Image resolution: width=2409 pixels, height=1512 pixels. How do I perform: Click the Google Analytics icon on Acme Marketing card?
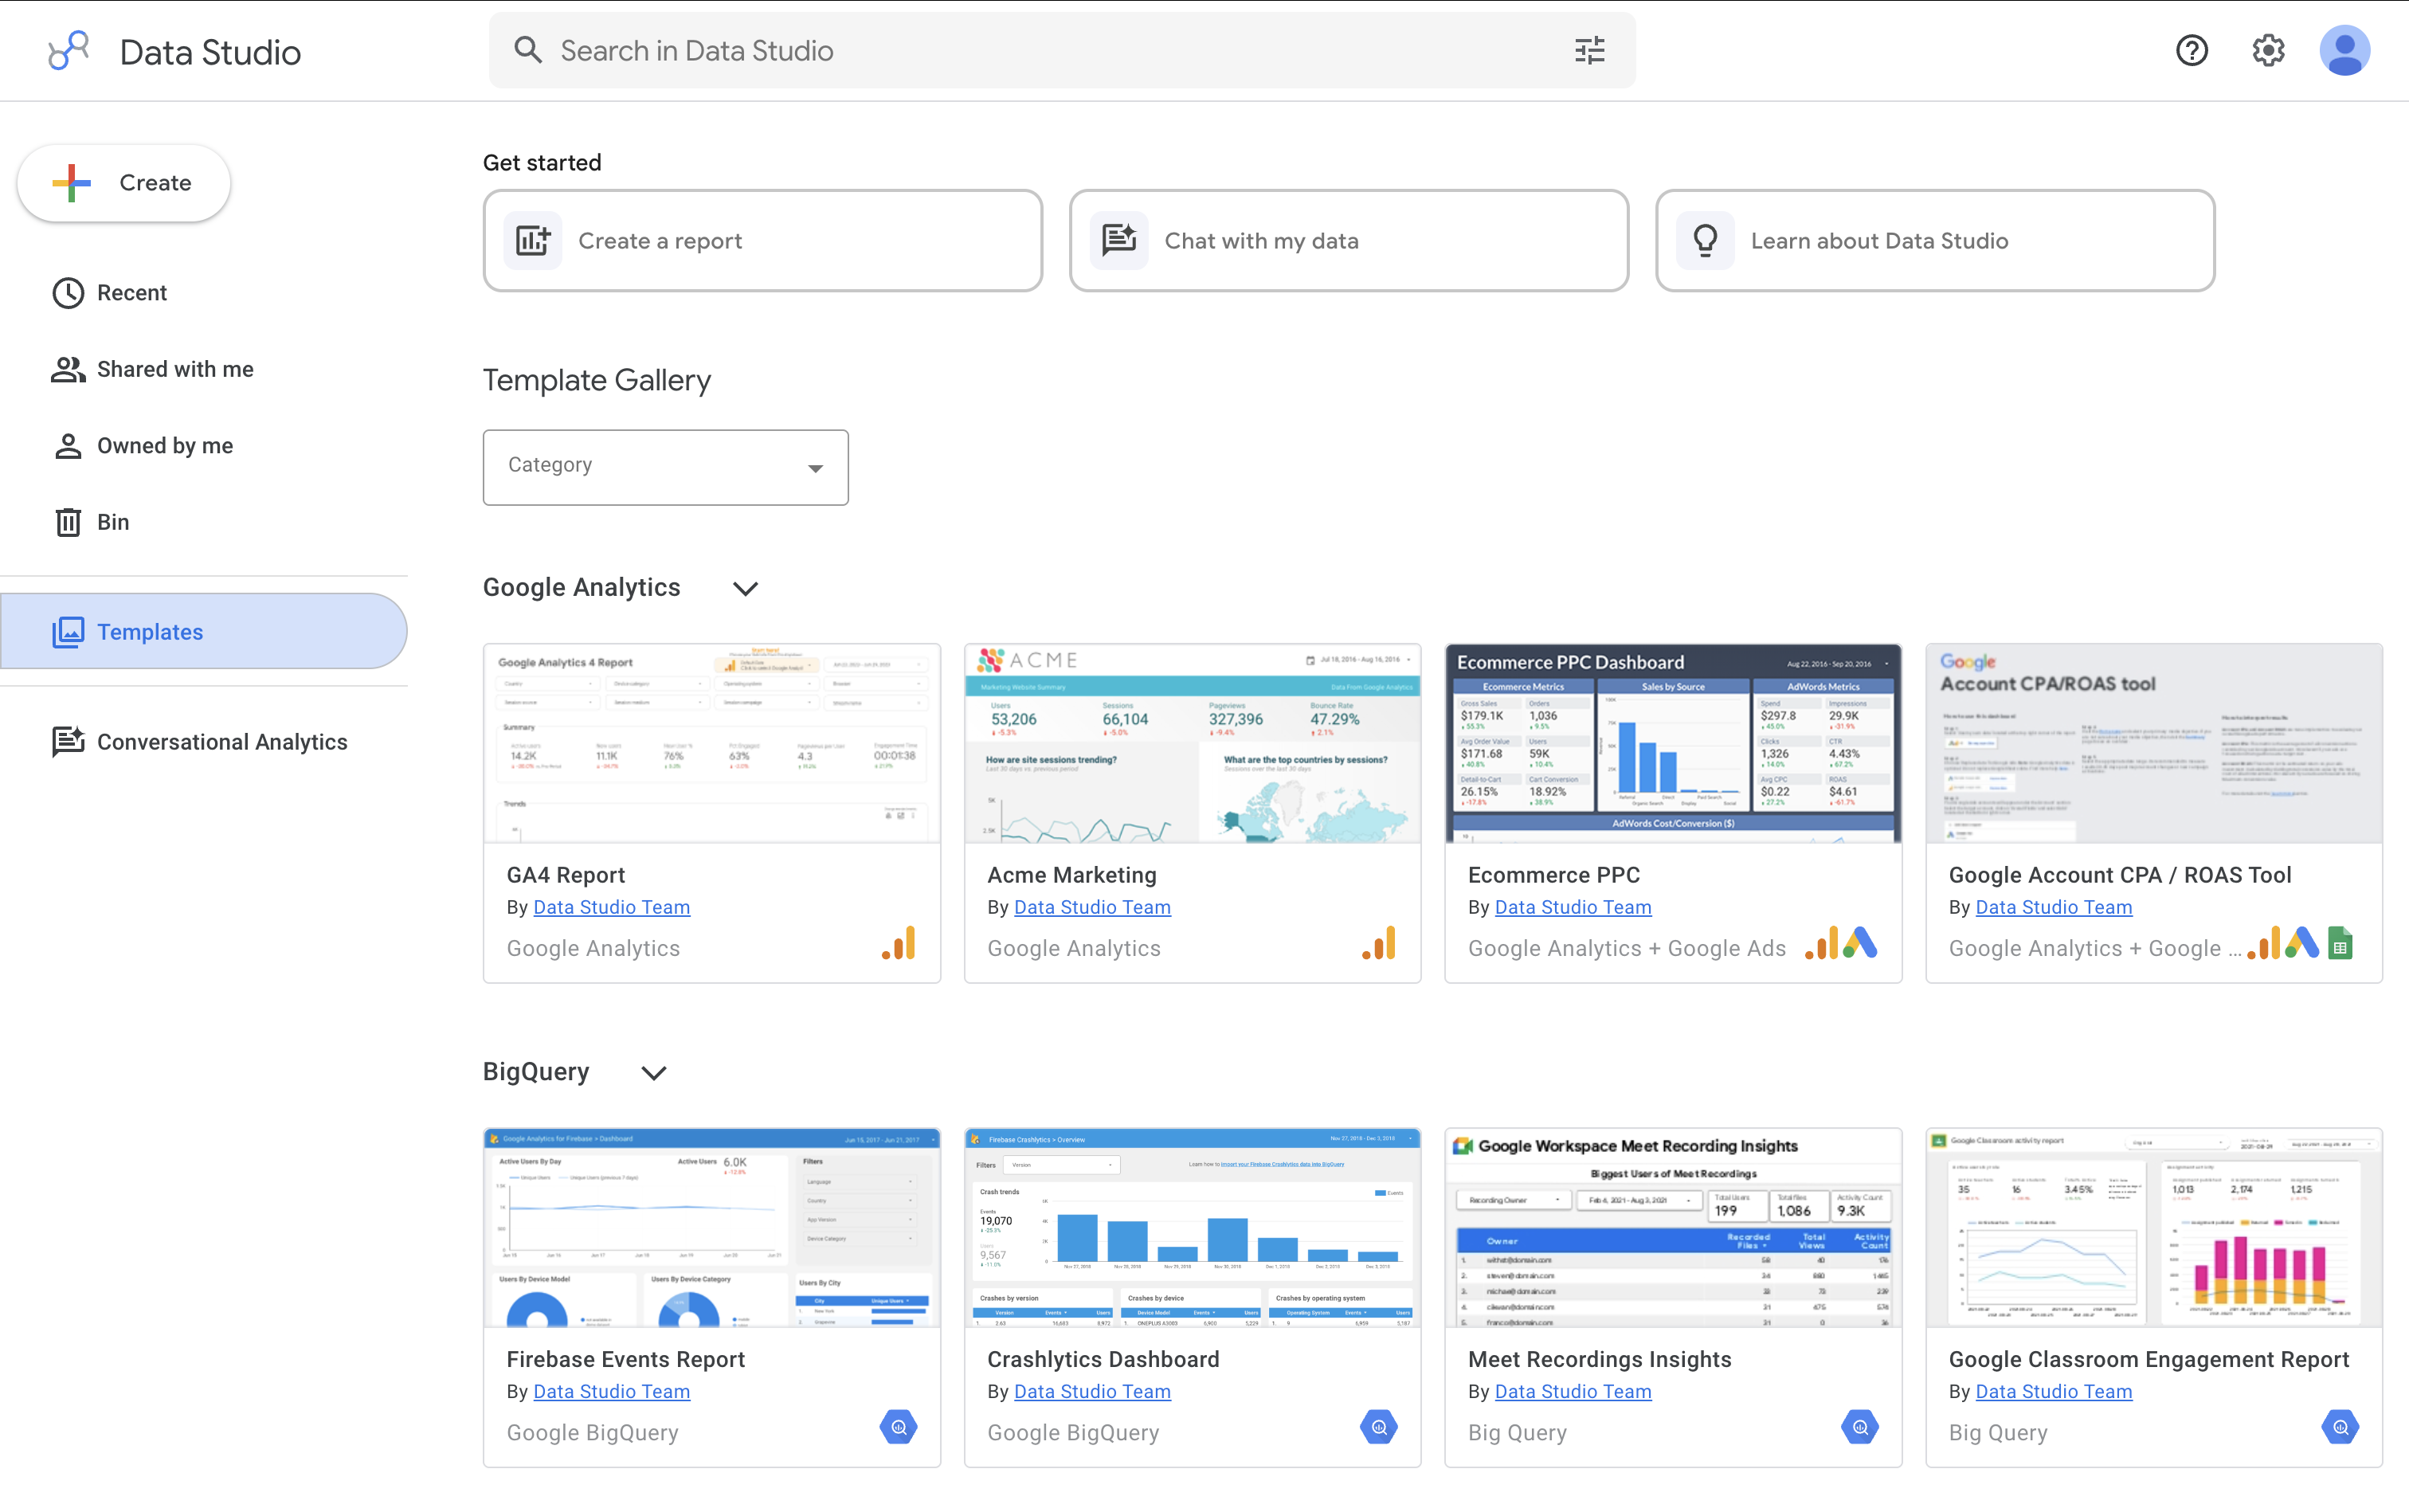click(x=1379, y=944)
